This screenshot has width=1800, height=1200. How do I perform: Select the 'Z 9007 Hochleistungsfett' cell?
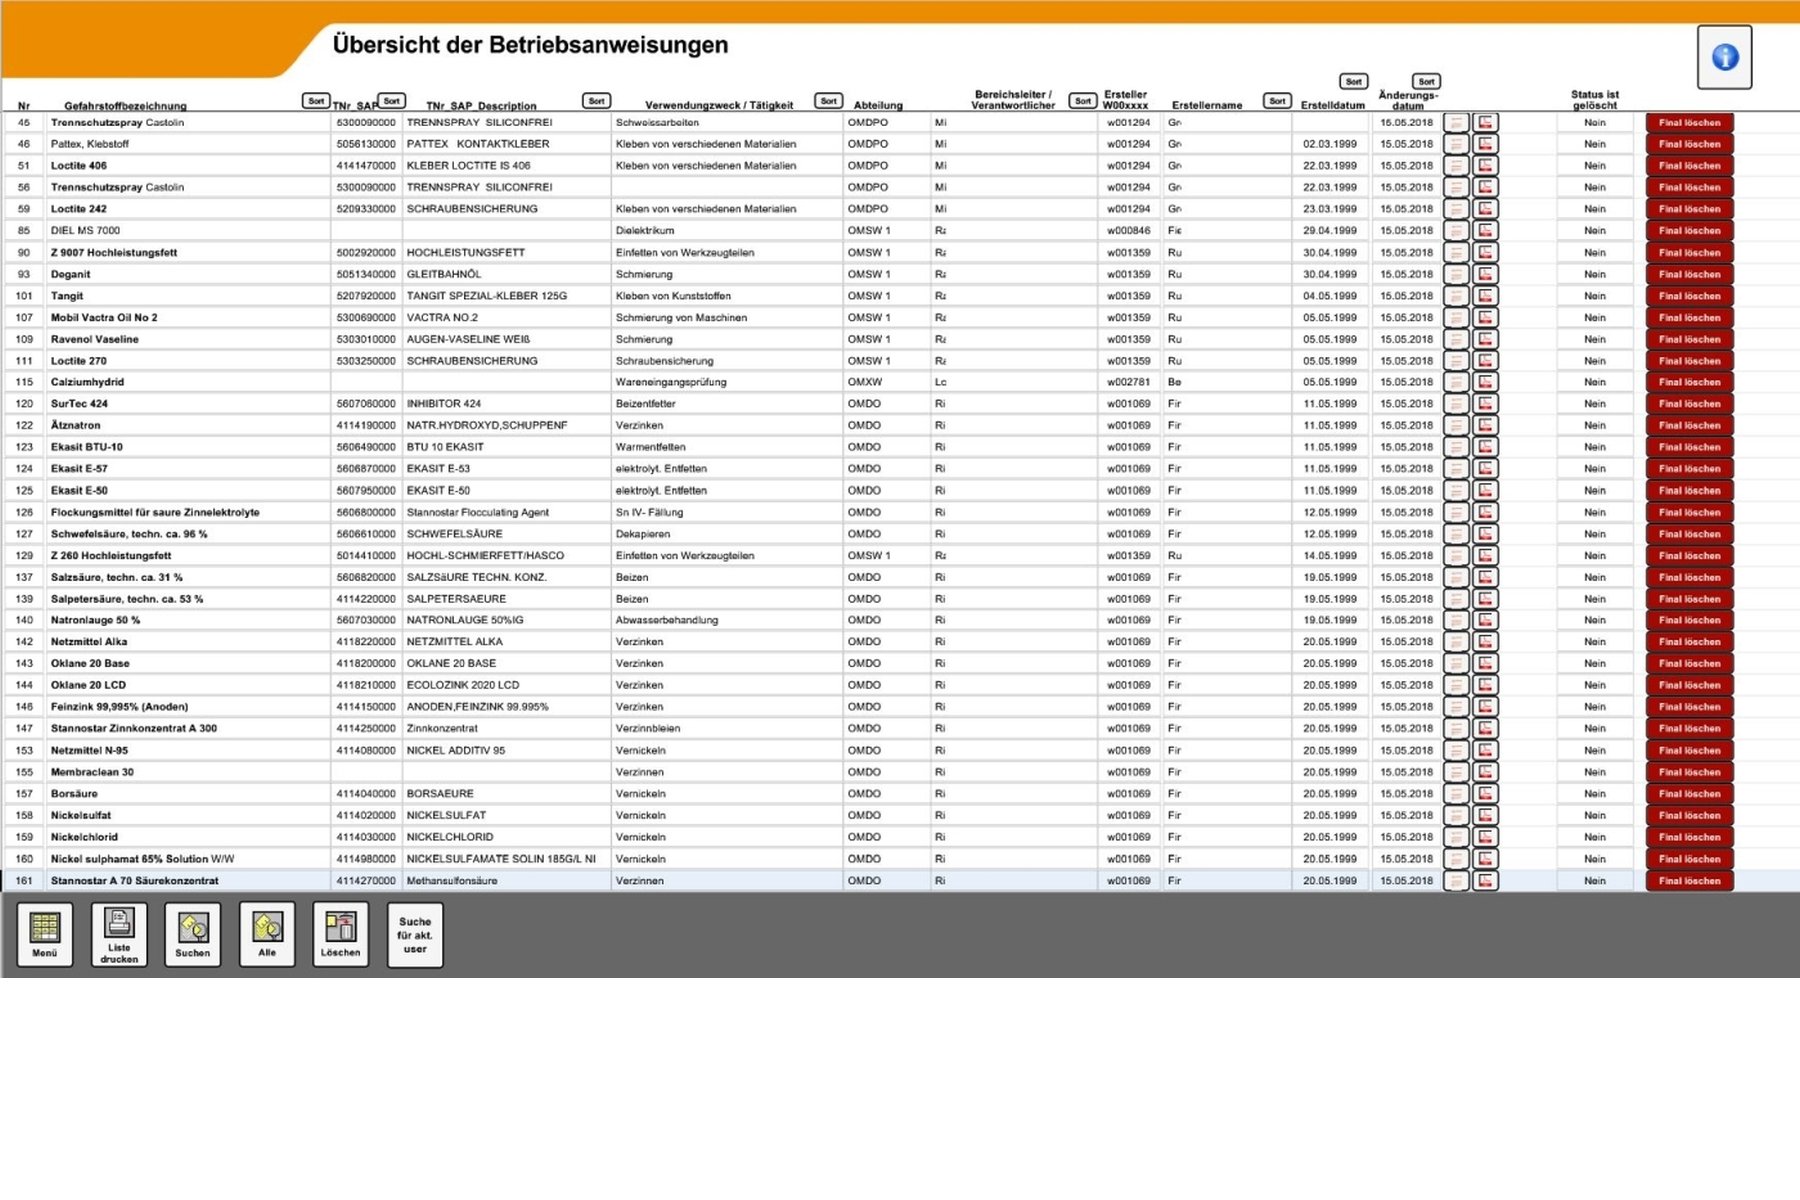pos(188,253)
